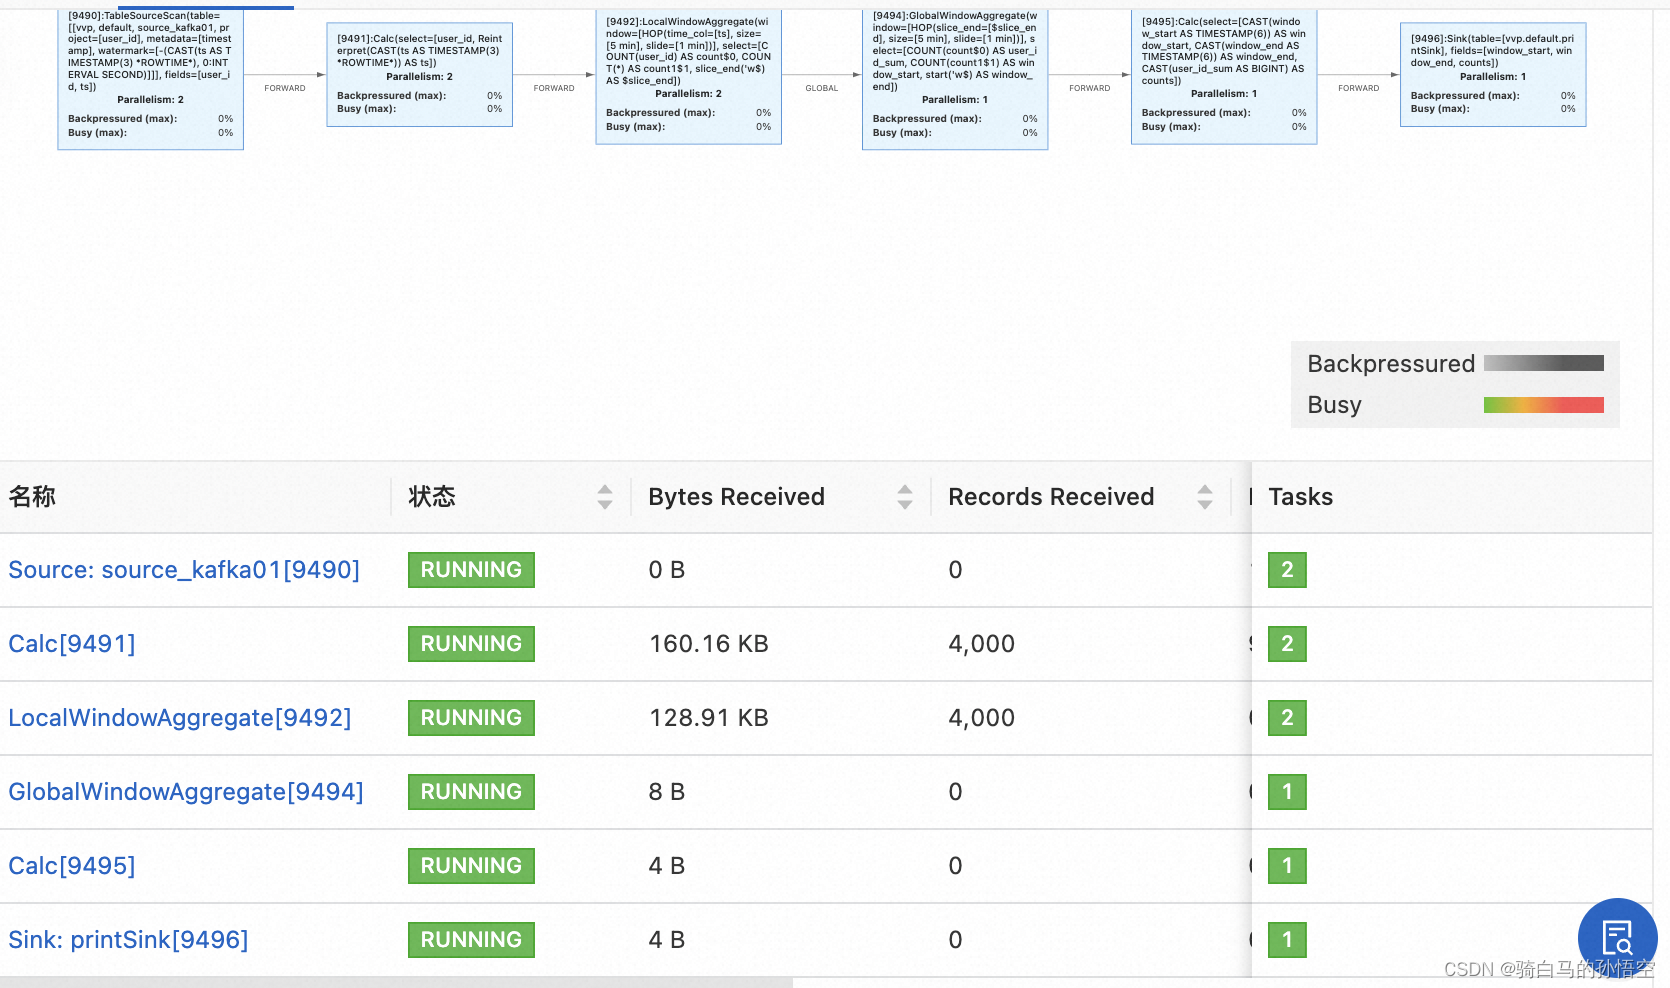Click tasks badge 2 in Calc[9491] row
The image size is (1670, 988).
[x=1287, y=644]
